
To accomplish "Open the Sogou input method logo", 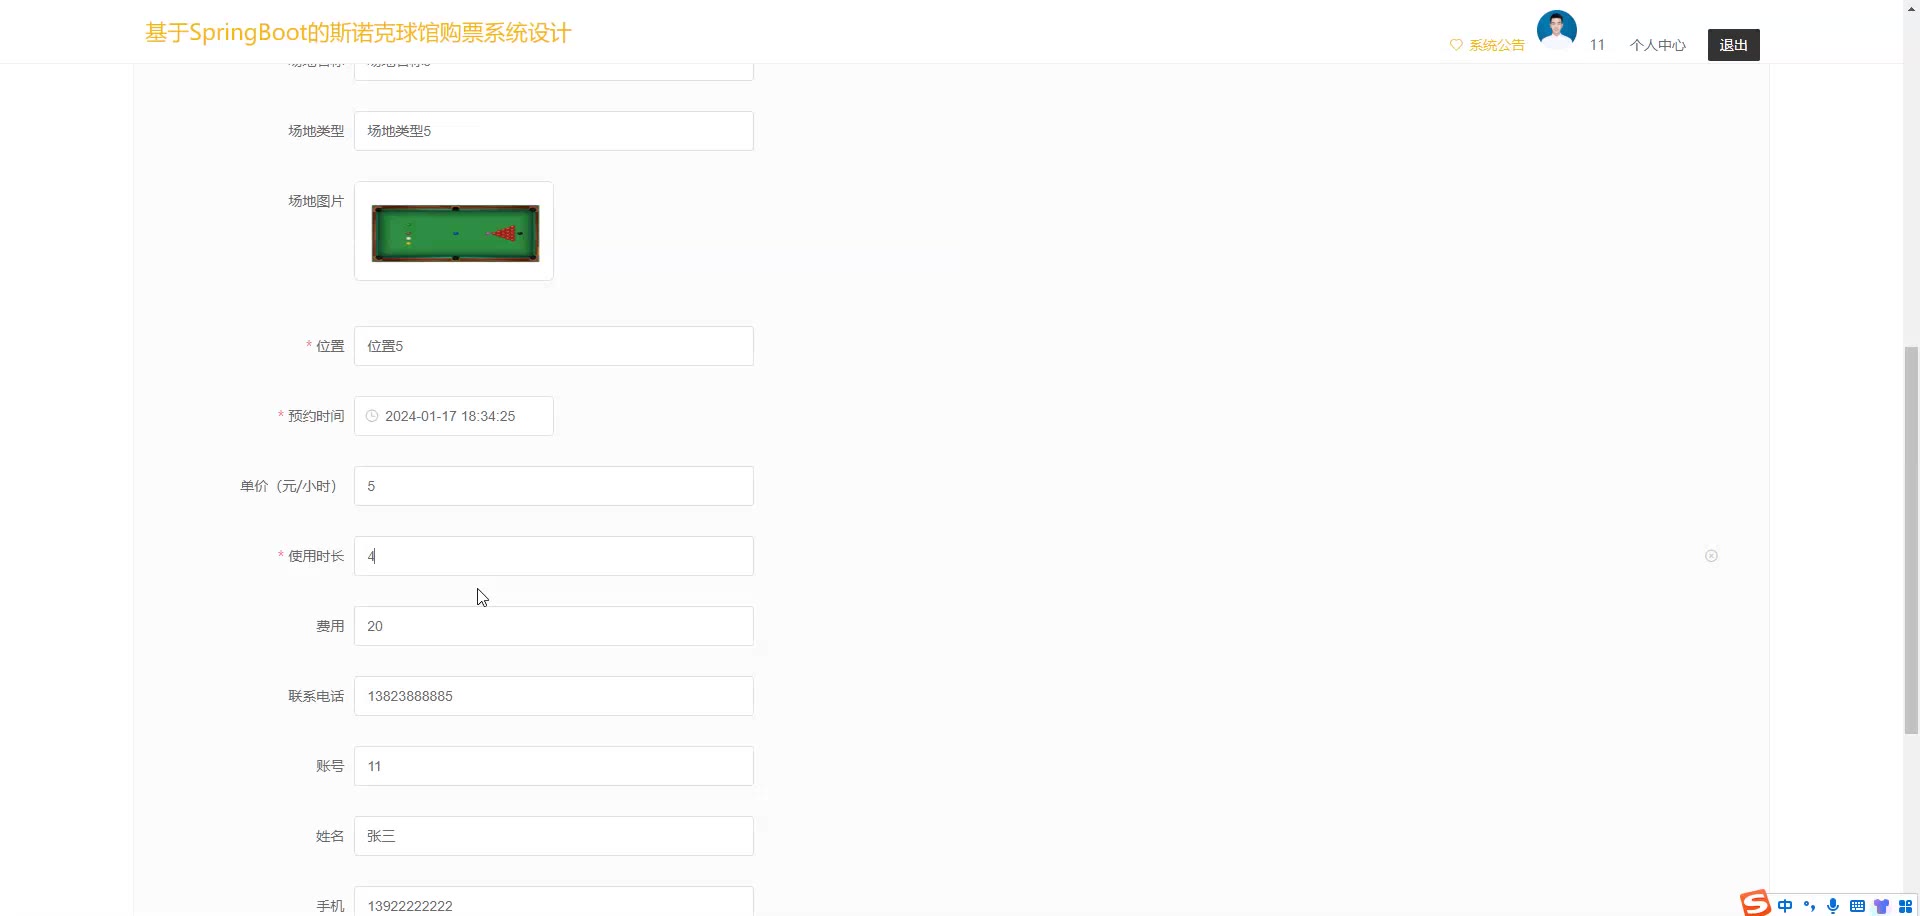I will pyautogui.click(x=1755, y=903).
